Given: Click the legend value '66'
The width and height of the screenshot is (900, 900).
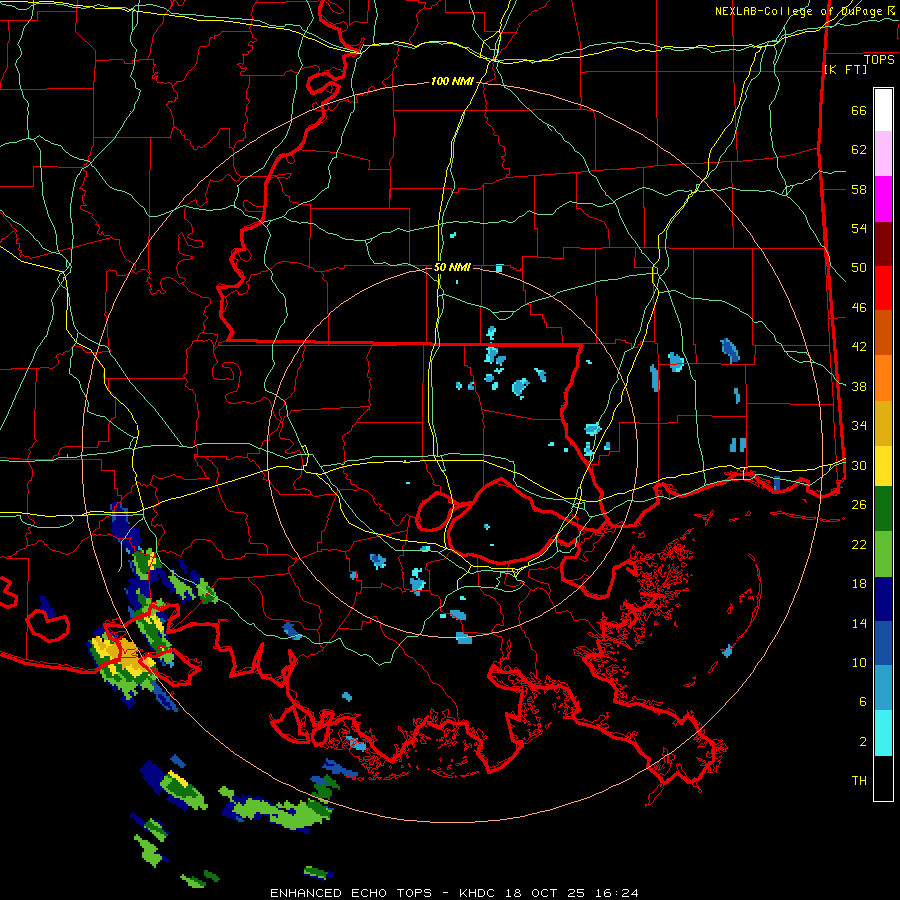Looking at the screenshot, I should coord(859,111).
